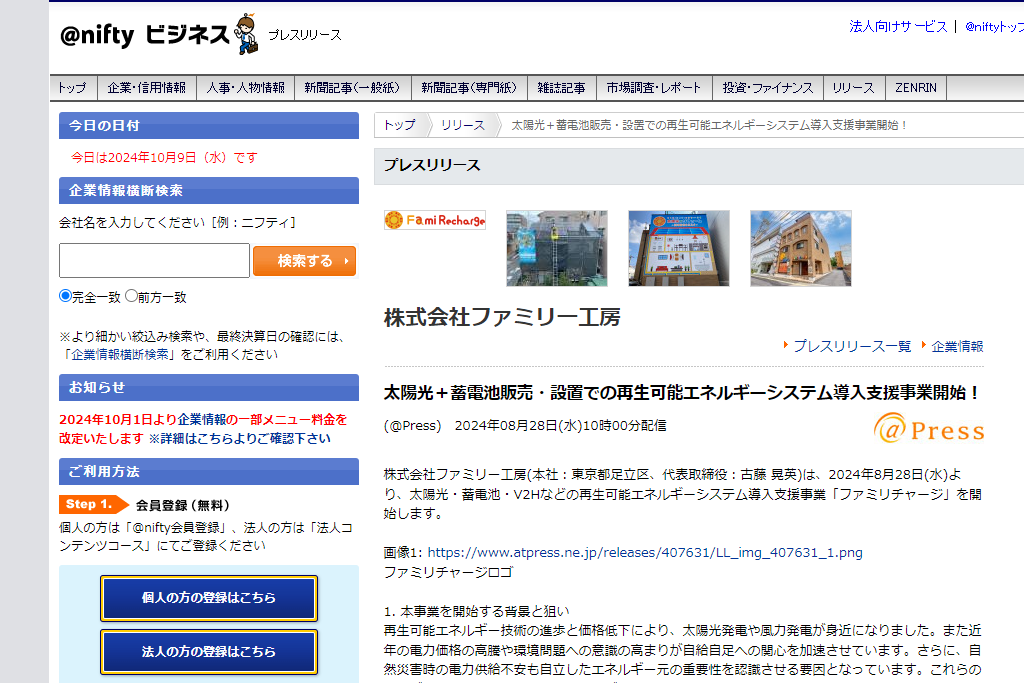This screenshot has height=683, width=1024.
Task: Open the ZENRIN tab
Action: (x=916, y=88)
